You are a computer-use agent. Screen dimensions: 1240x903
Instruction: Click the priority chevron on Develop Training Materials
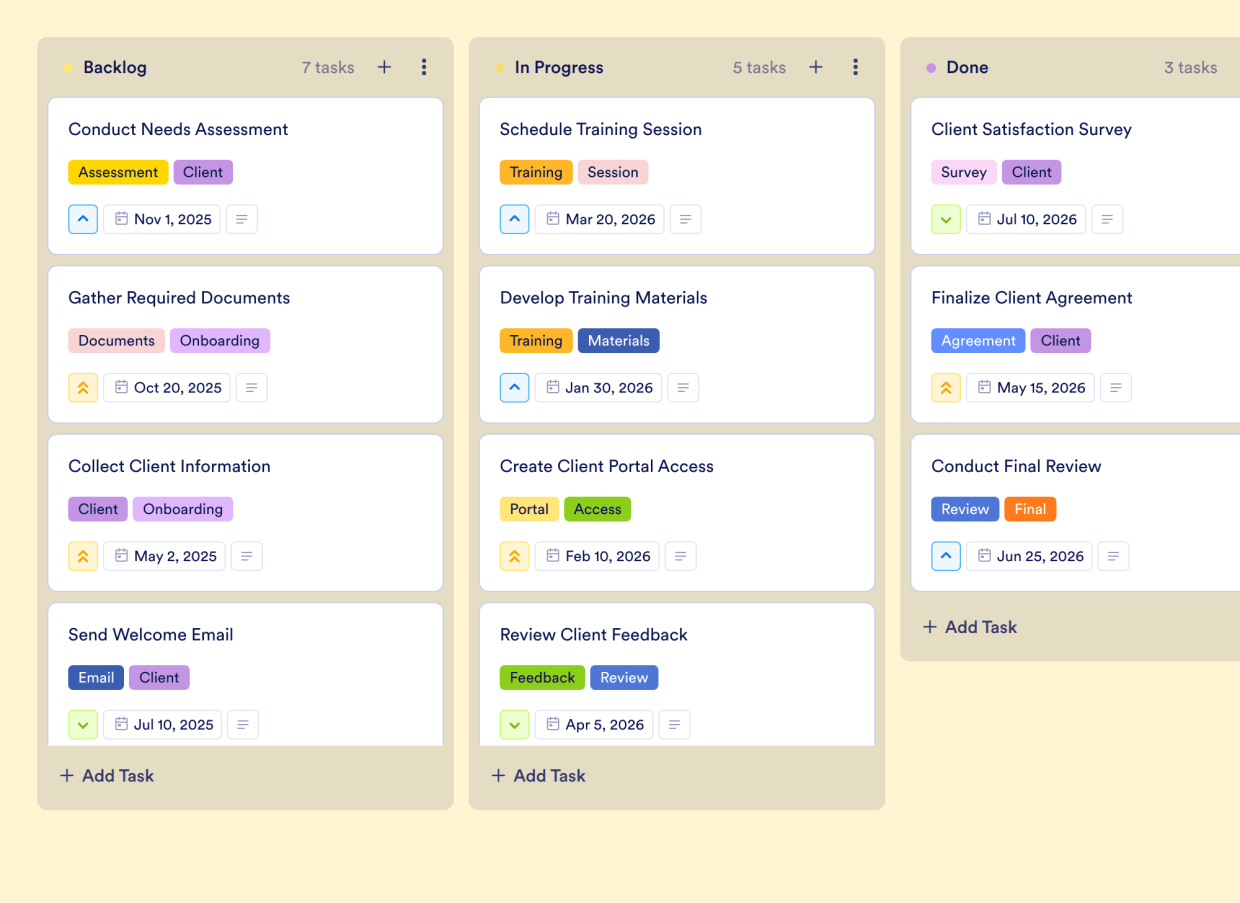[514, 387]
